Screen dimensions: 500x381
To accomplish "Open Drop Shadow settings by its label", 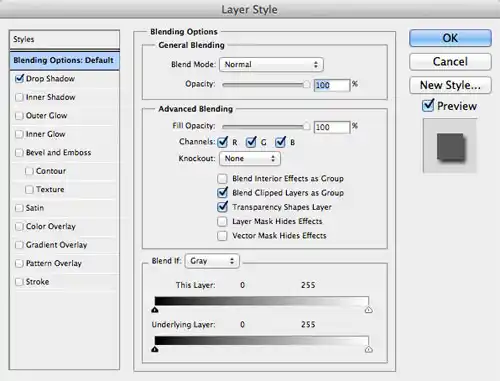I will 50,79.
